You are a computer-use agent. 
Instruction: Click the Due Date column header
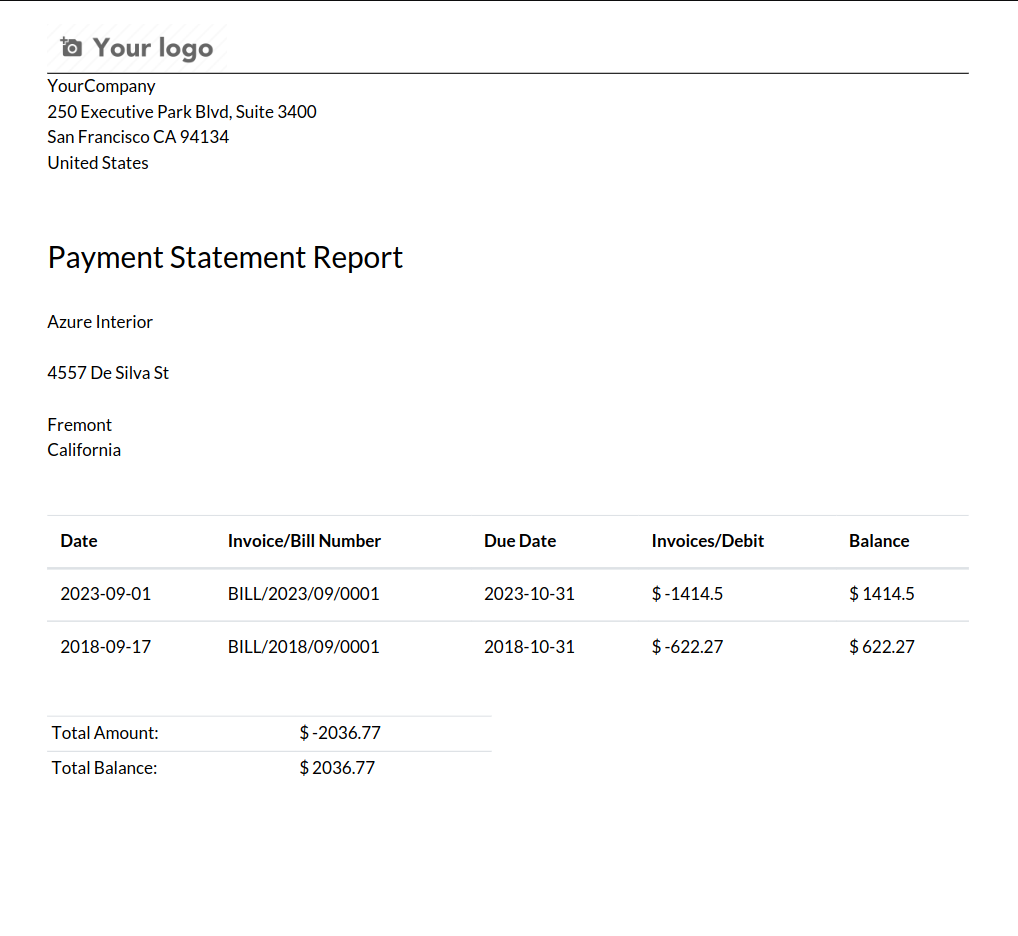click(520, 541)
